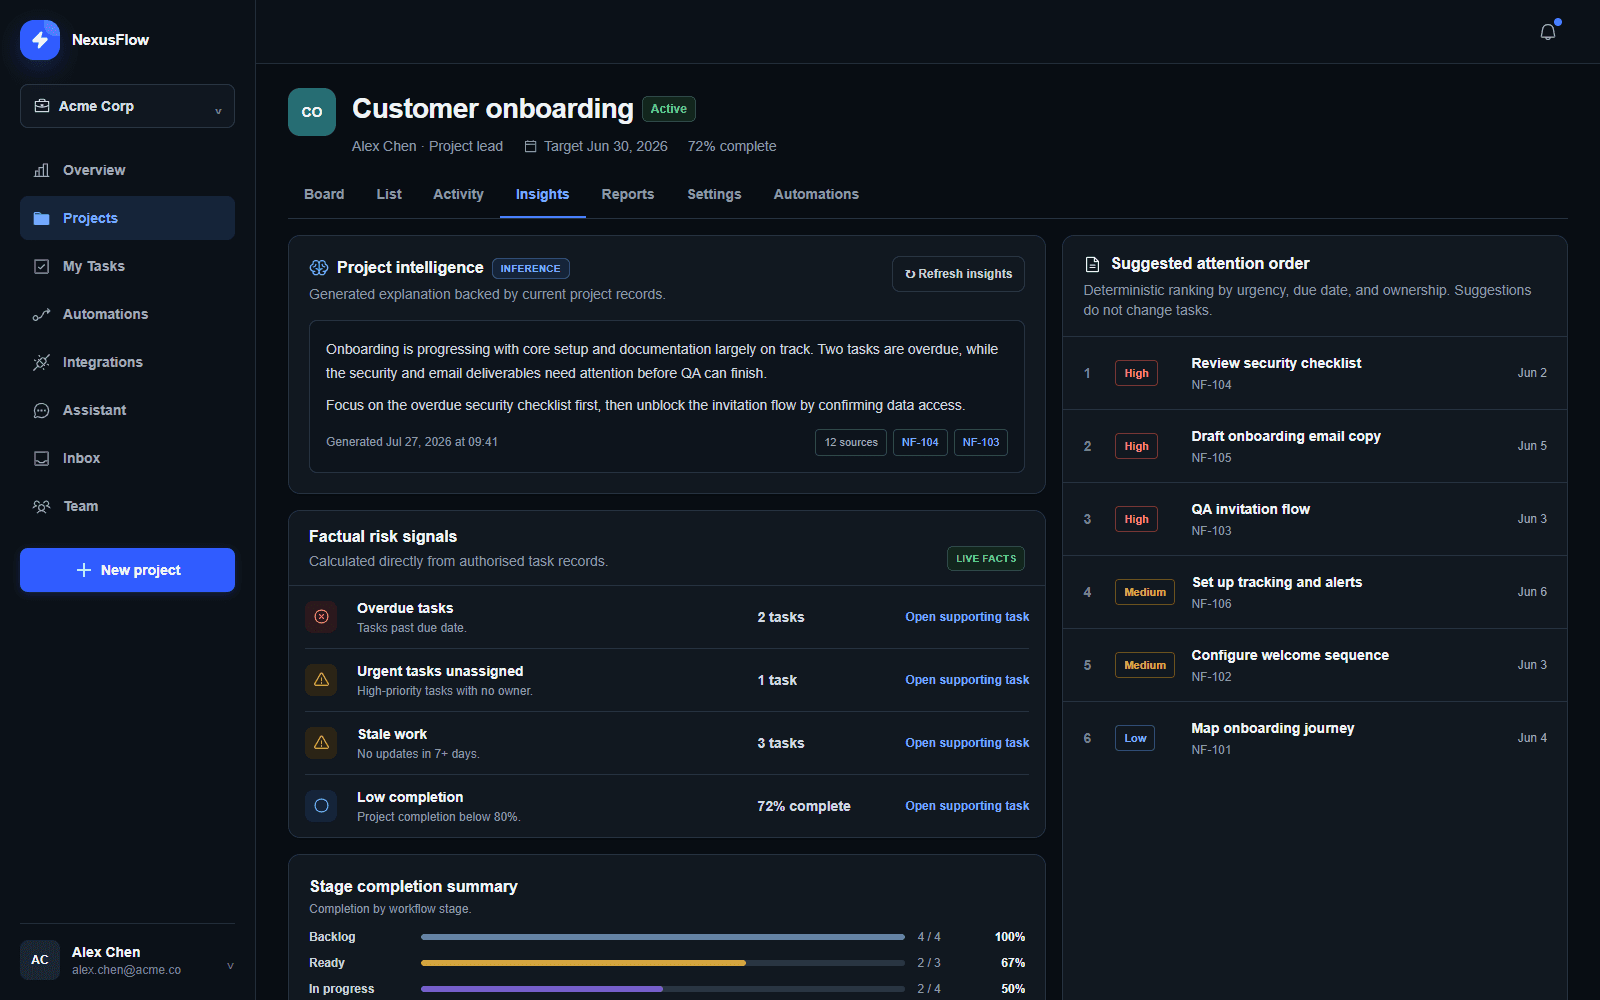The image size is (1600, 1000).
Task: Click the Generated Jul 27, 2026 timestamp
Action: 412,442
